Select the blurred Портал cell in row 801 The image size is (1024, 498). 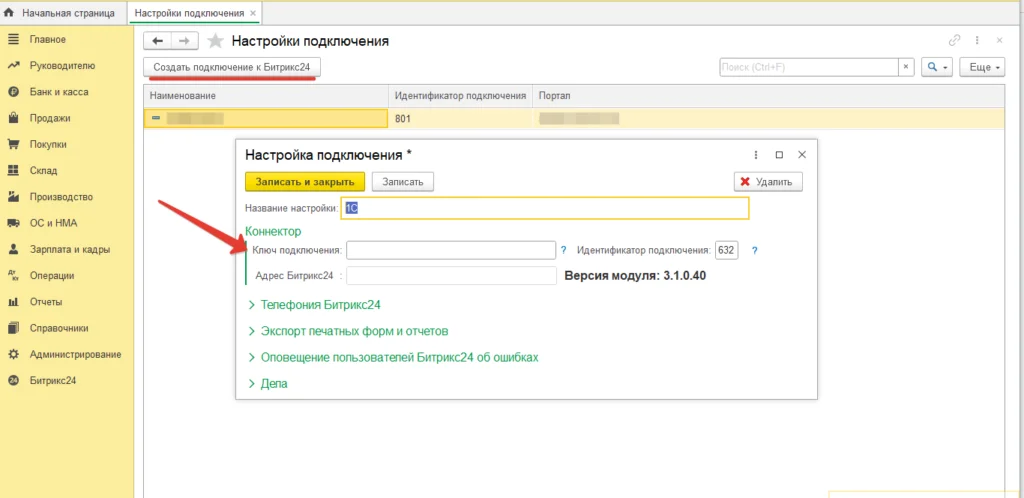(x=769, y=119)
